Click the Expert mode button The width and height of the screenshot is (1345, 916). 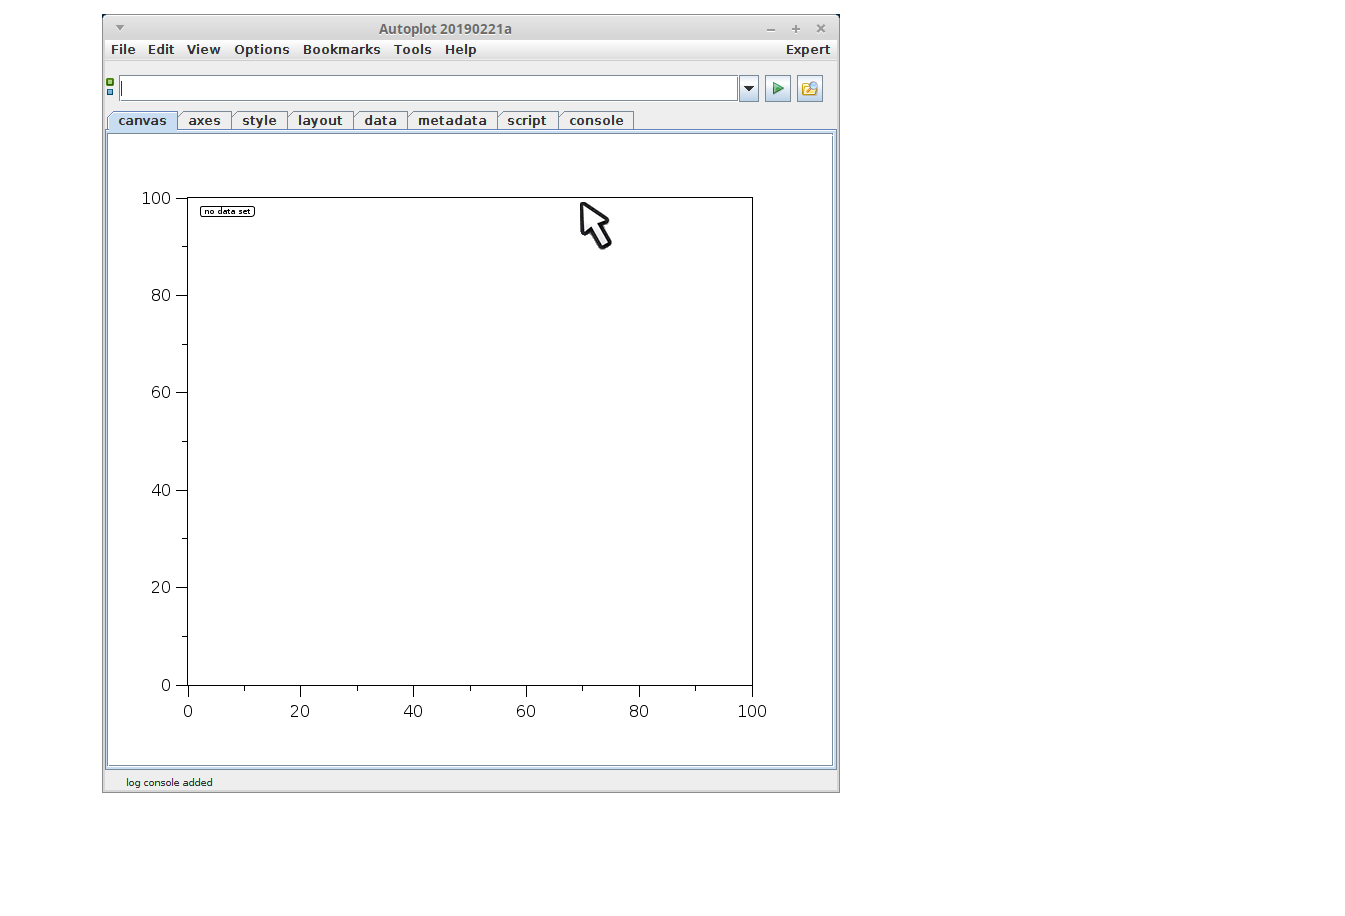pyautogui.click(x=807, y=50)
